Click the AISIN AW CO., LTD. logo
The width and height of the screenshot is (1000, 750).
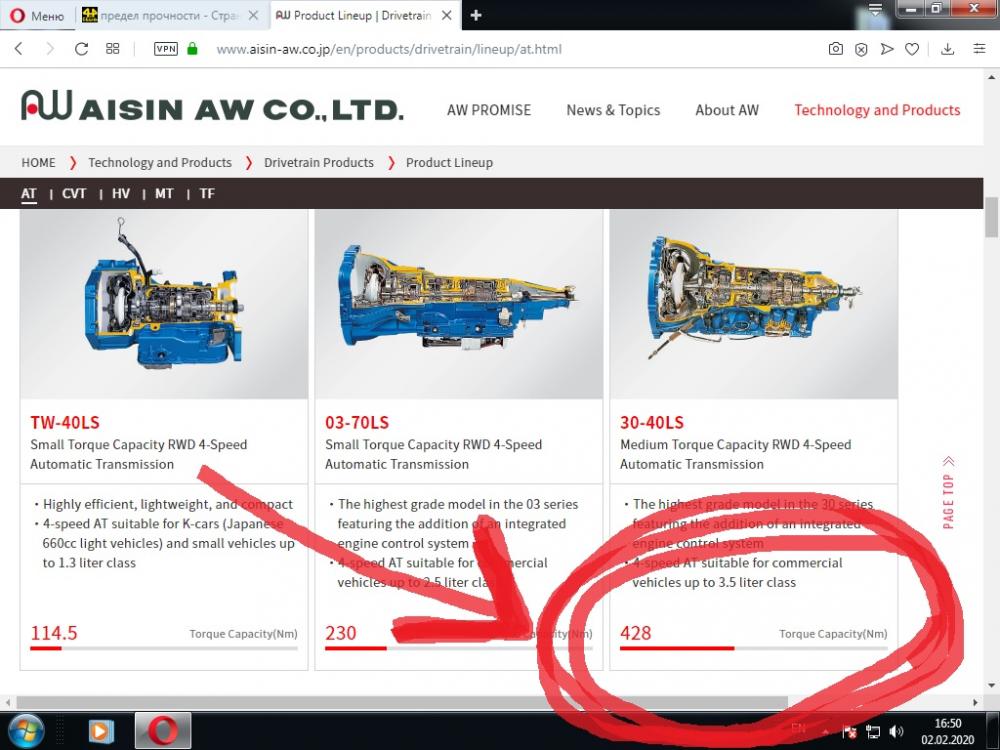coord(212,107)
